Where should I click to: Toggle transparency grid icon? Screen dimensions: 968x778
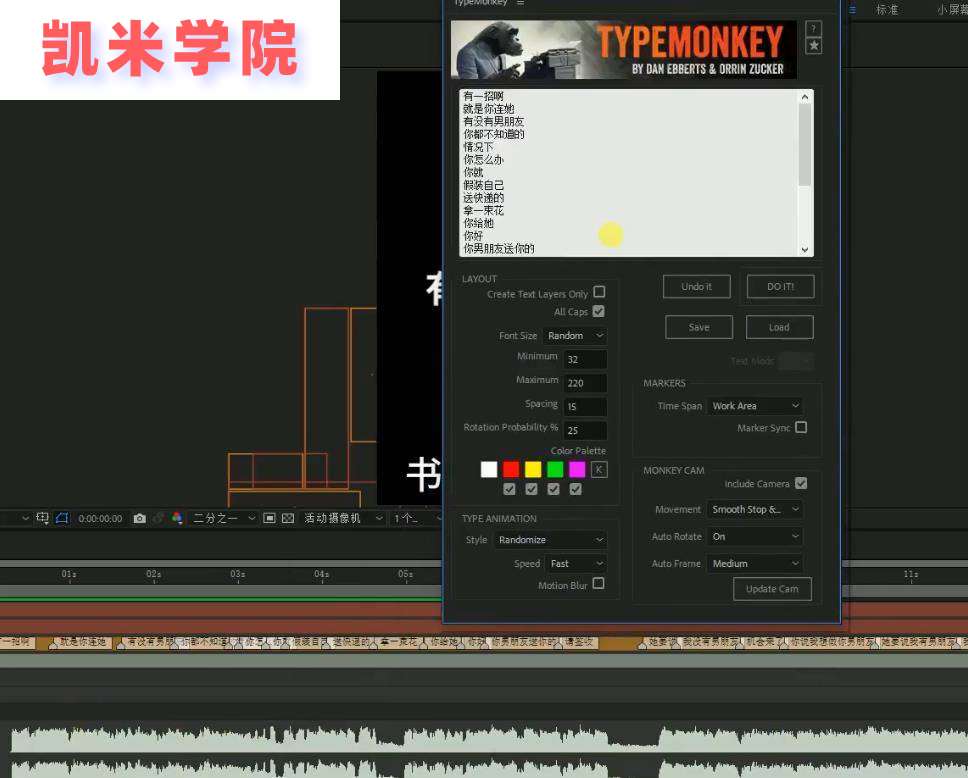(288, 518)
